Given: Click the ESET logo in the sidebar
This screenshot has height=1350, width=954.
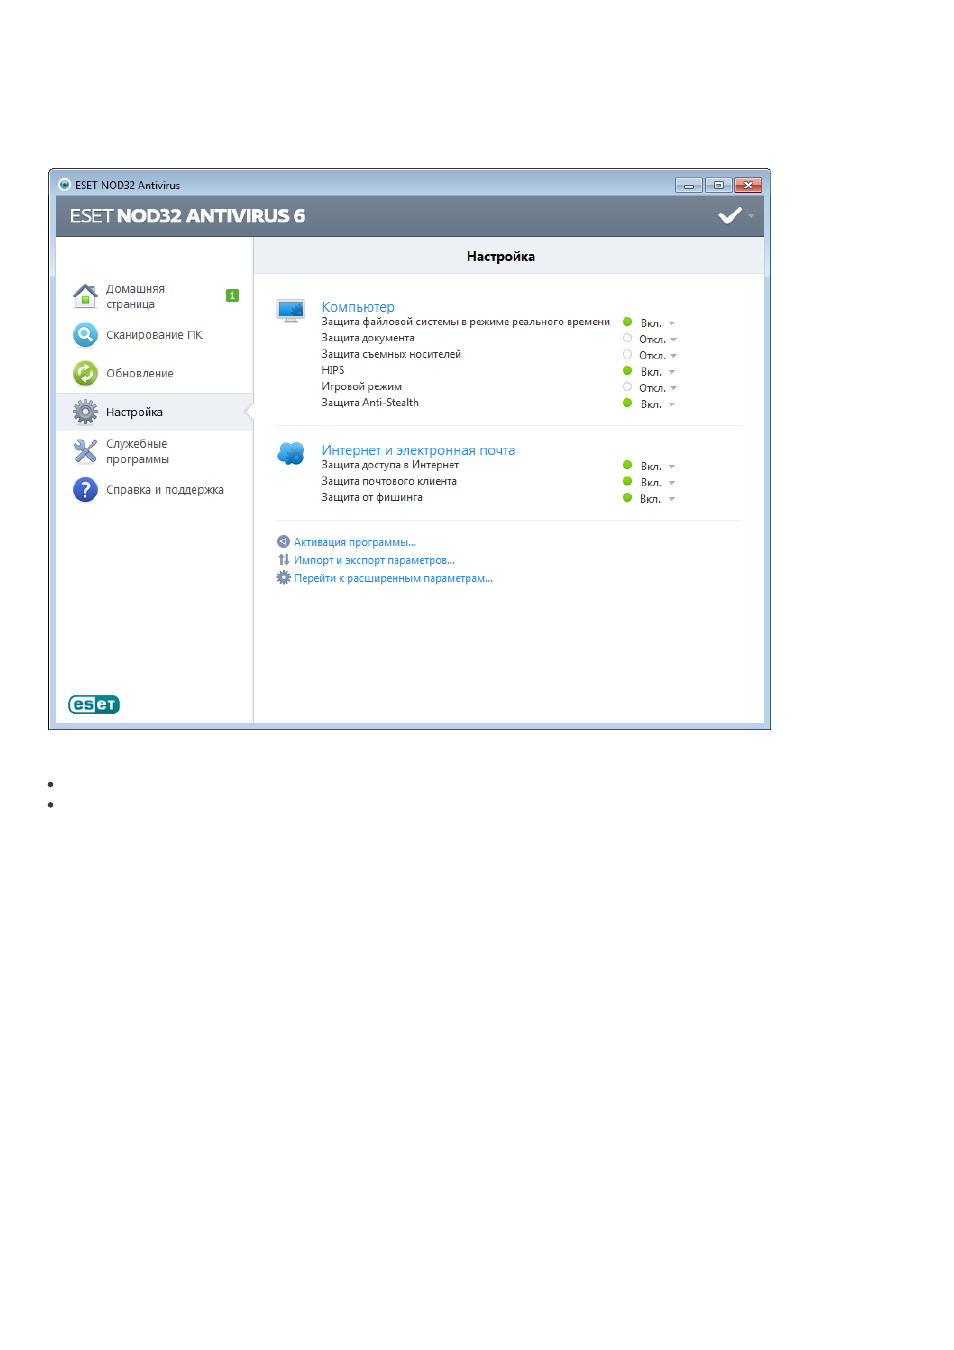Looking at the screenshot, I should pyautogui.click(x=94, y=705).
